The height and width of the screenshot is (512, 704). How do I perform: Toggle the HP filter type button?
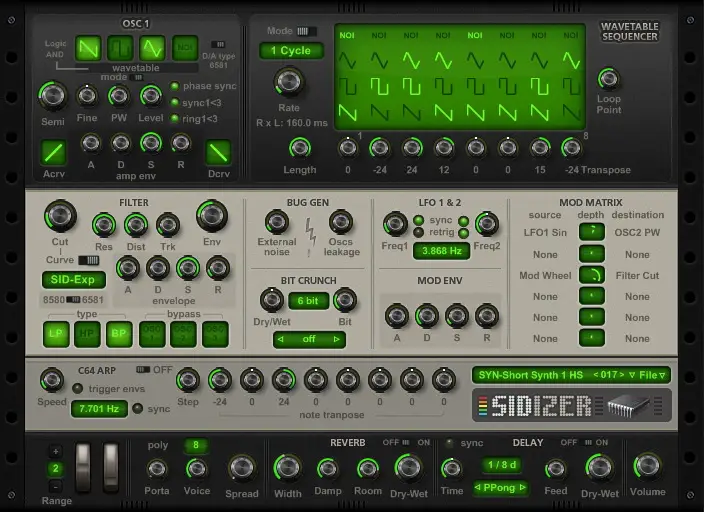pos(87,334)
